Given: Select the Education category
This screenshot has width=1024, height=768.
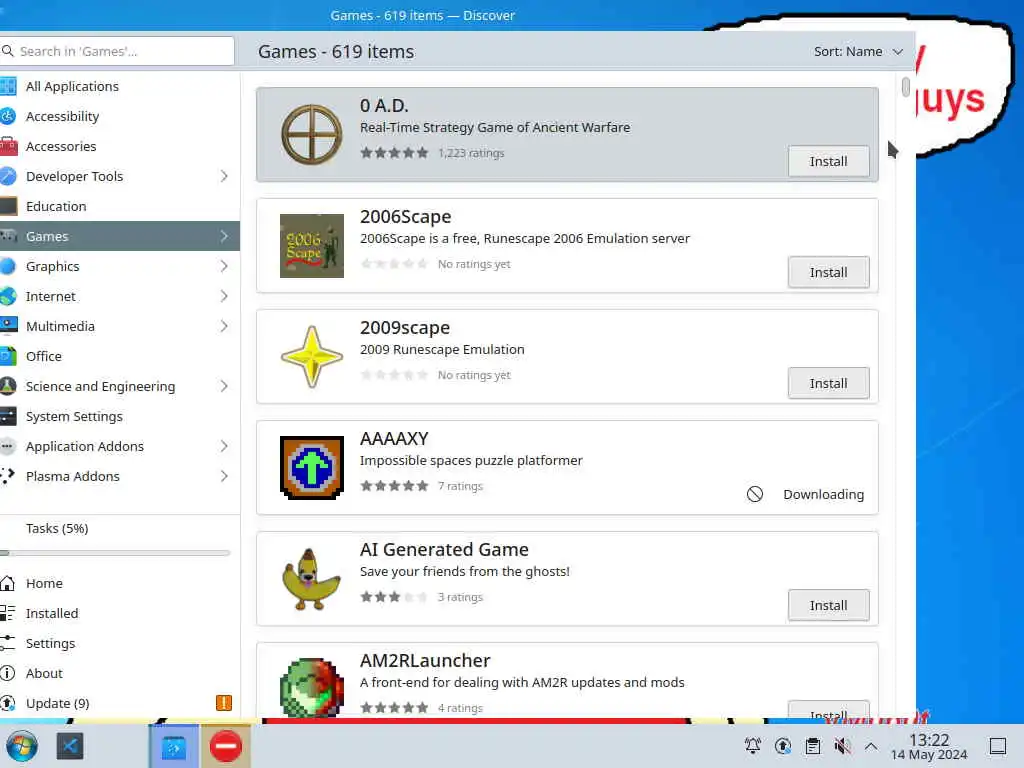Looking at the screenshot, I should pos(120,206).
